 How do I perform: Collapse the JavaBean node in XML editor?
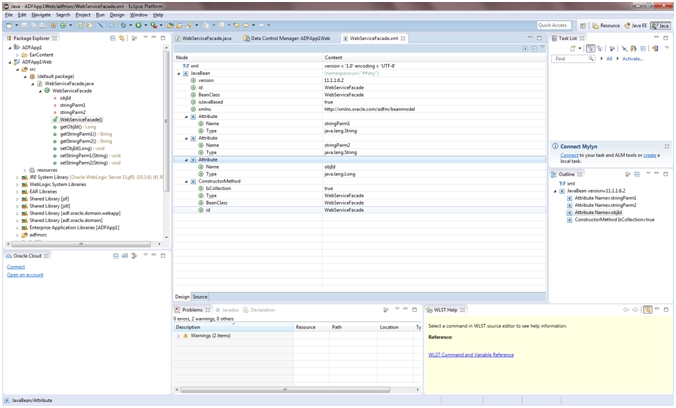179,73
